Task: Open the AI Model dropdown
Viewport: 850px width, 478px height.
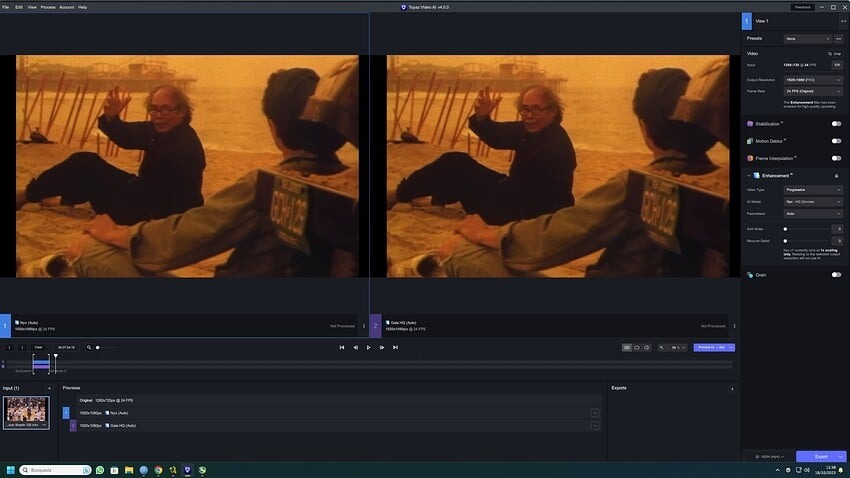Action: [x=813, y=202]
